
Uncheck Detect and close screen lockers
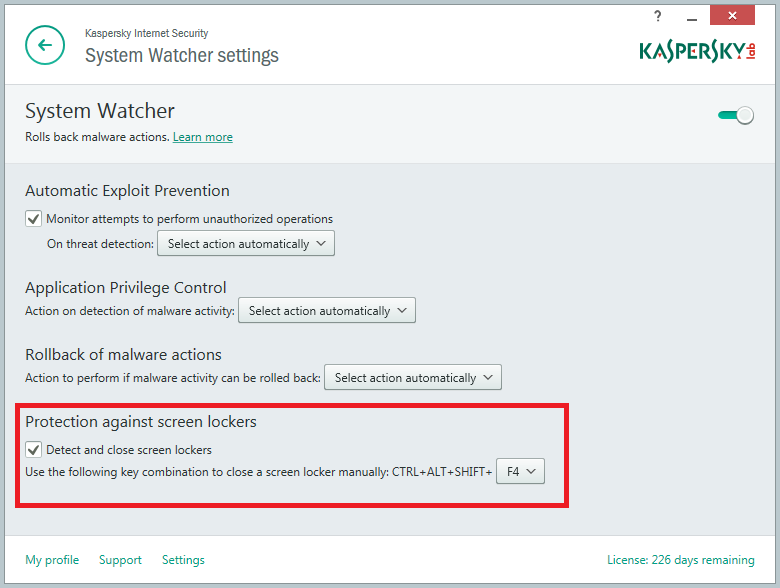click(x=33, y=450)
